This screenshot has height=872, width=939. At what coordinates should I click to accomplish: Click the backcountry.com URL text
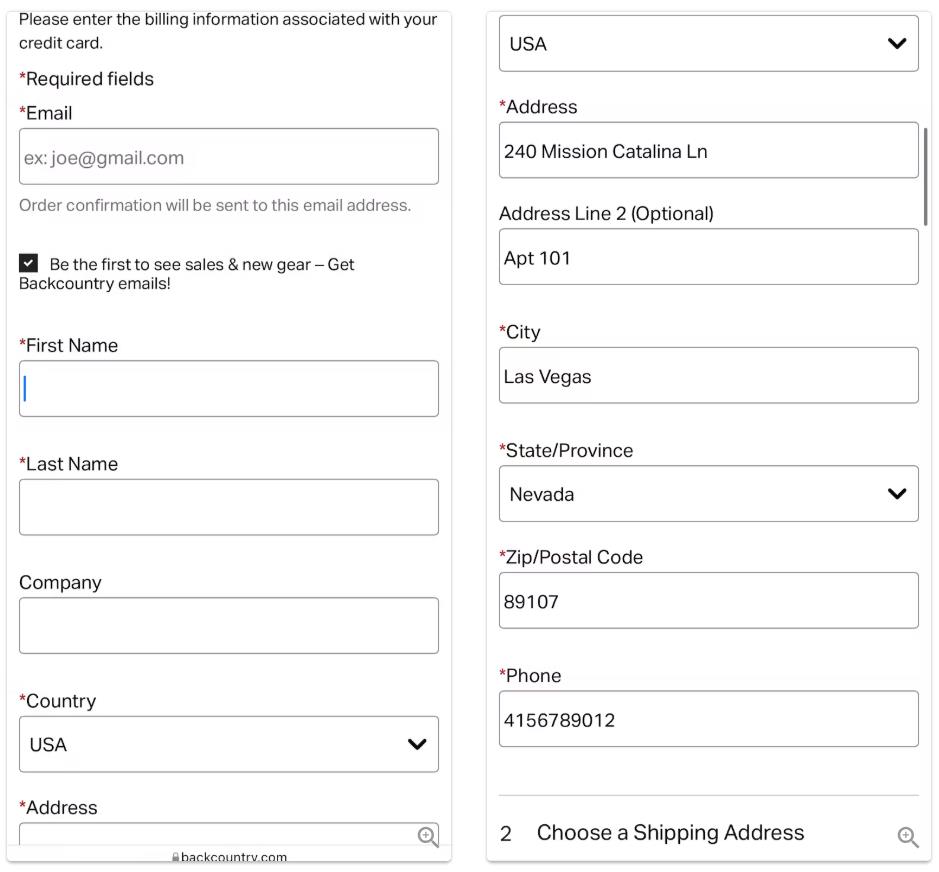pyautogui.click(x=234, y=858)
